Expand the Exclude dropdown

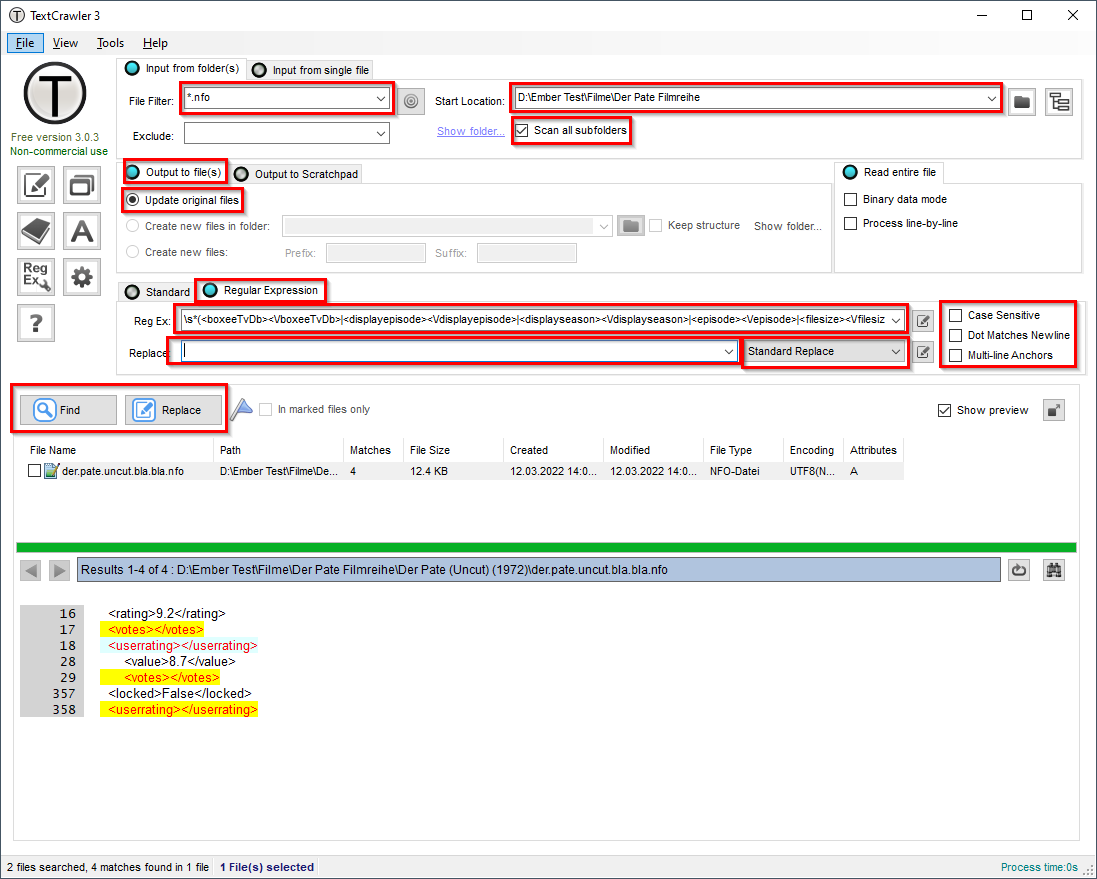(x=381, y=133)
